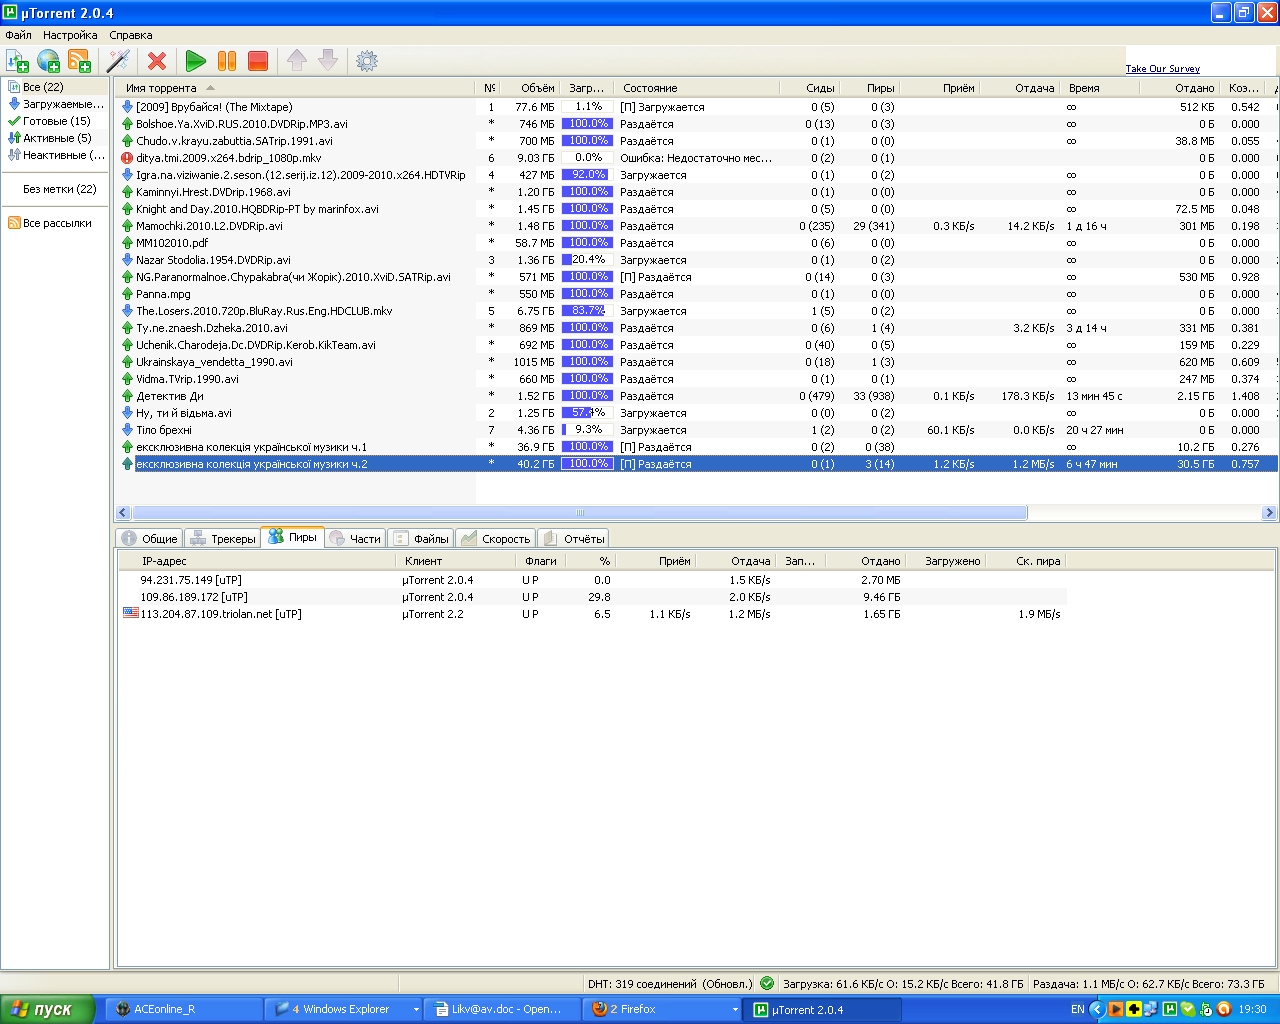The width and height of the screenshot is (1280, 1024).
Task: Open the Скорость tab
Action: click(496, 538)
